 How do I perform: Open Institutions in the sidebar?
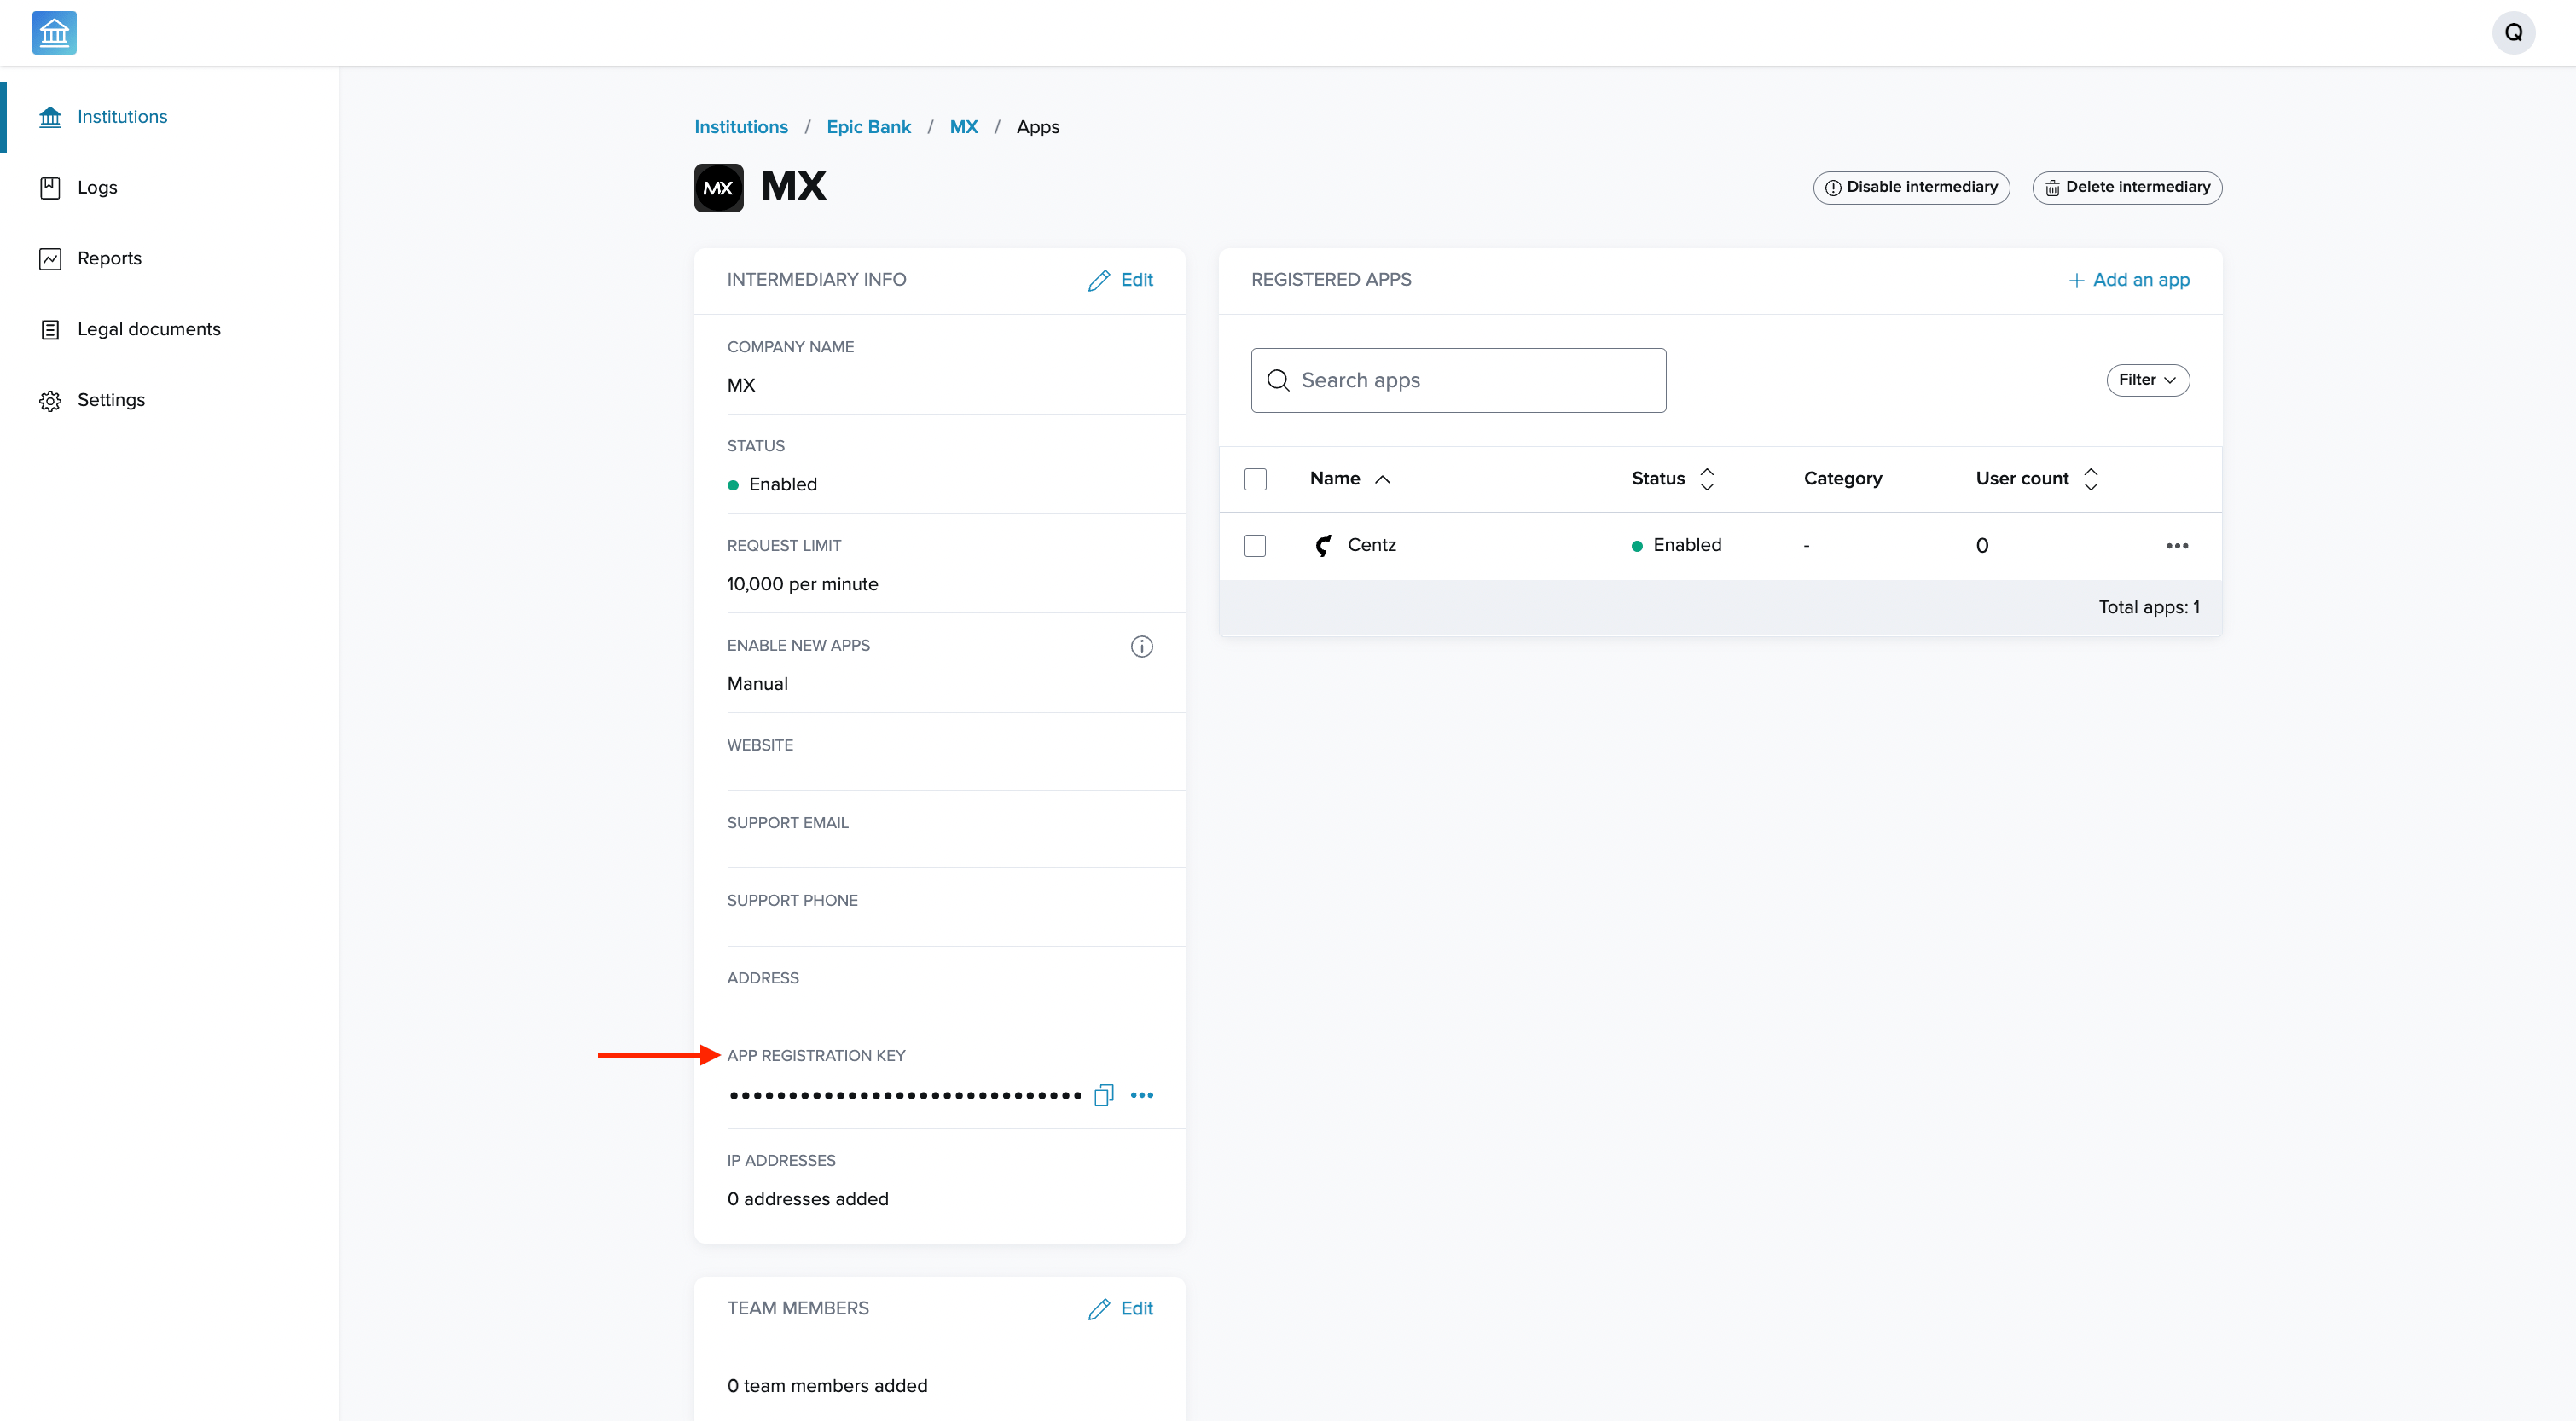tap(122, 117)
